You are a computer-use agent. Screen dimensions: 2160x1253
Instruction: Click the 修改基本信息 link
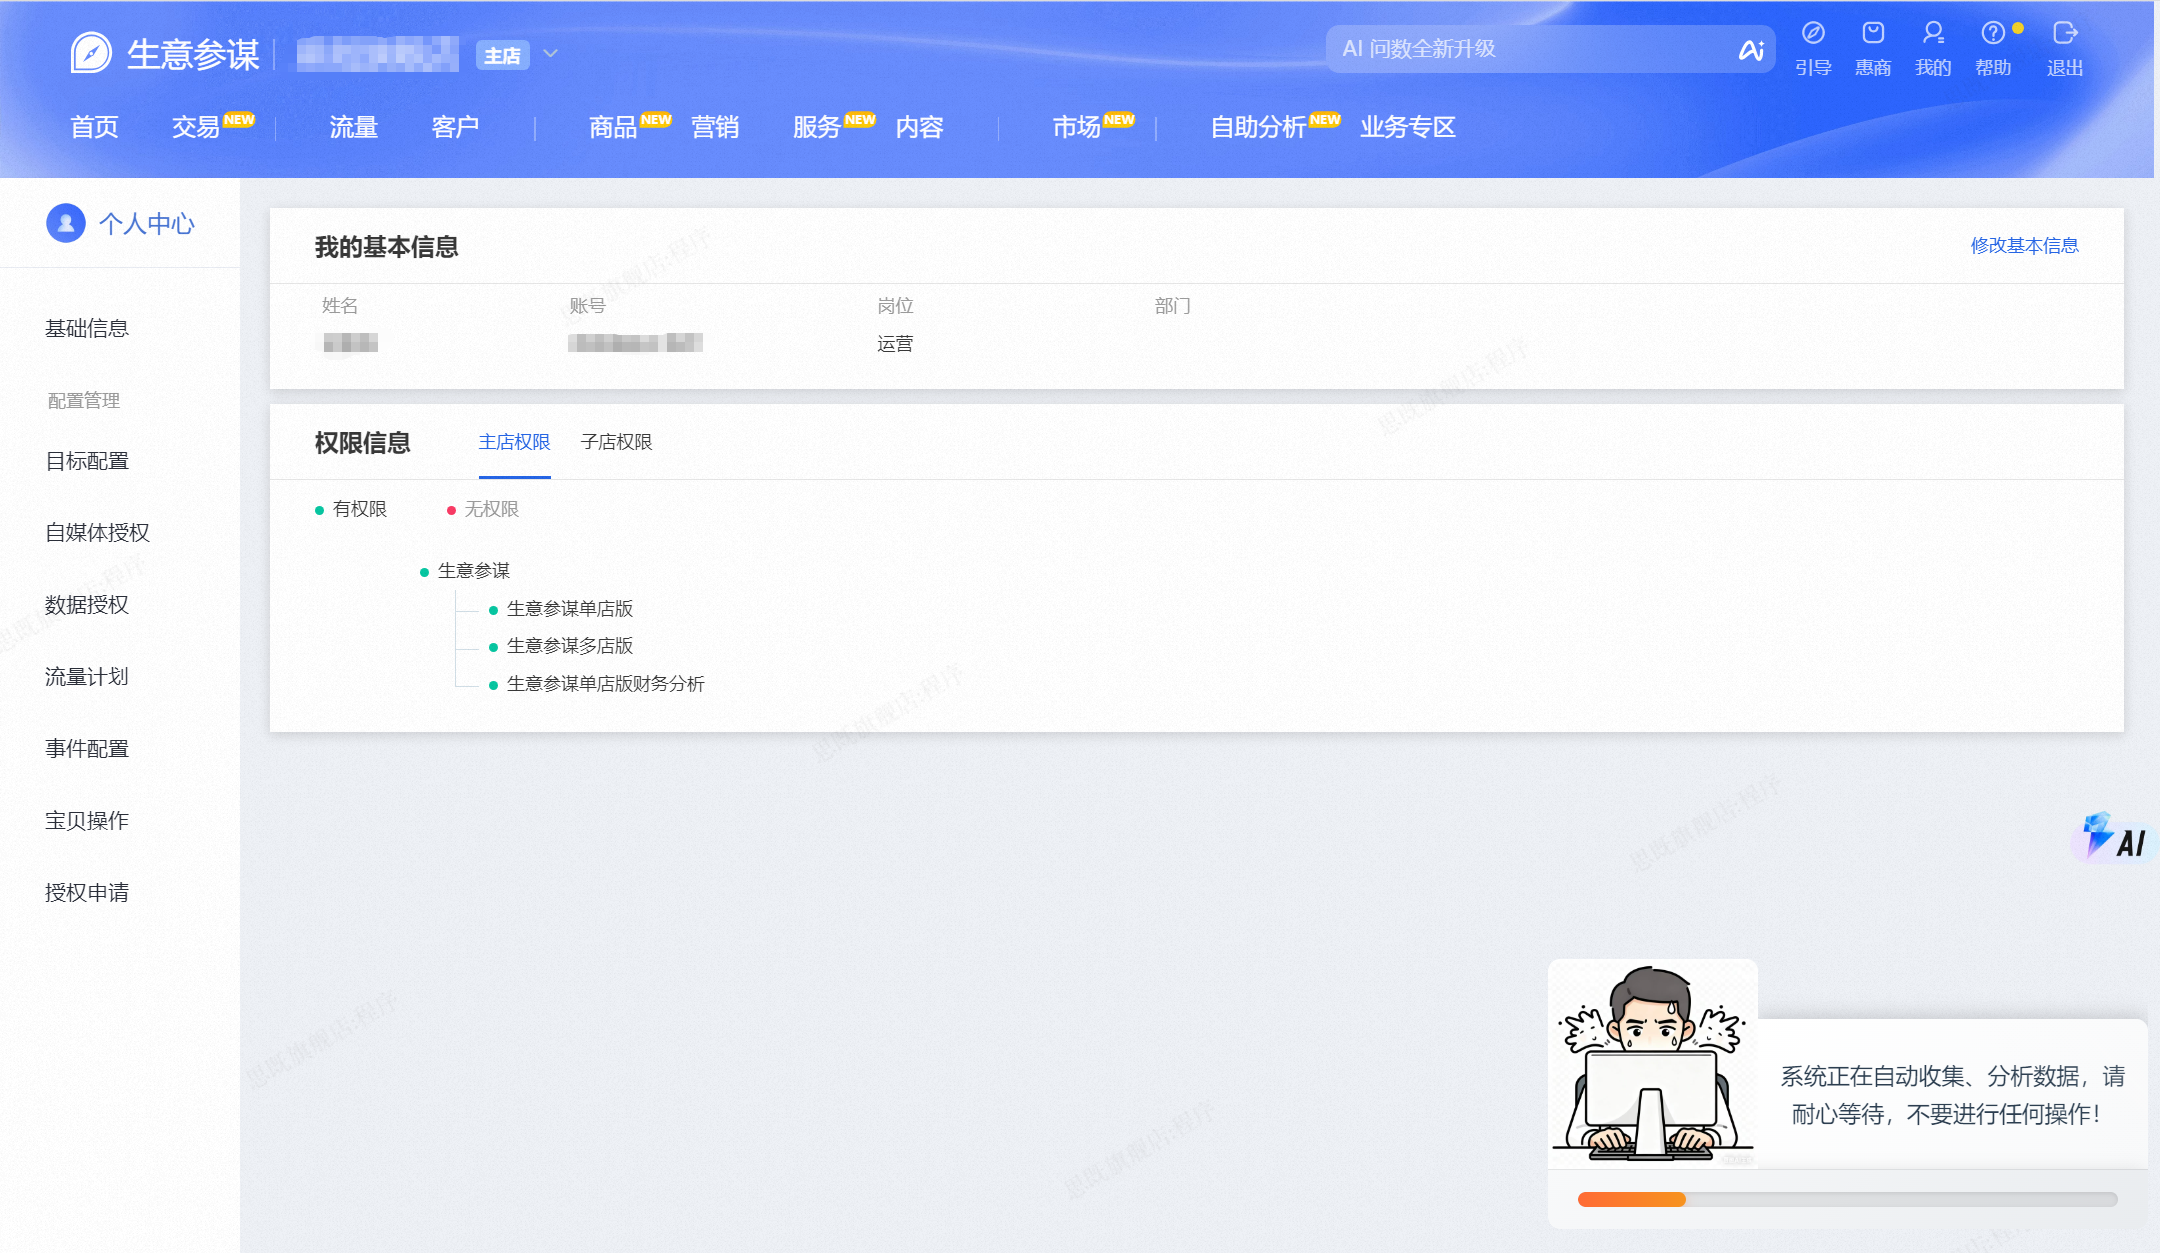2024,246
